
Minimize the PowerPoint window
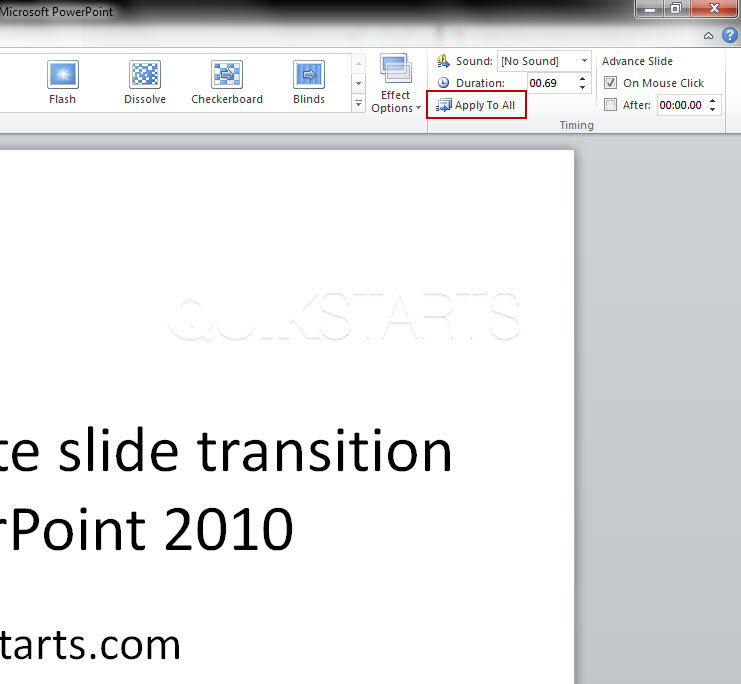(x=650, y=9)
